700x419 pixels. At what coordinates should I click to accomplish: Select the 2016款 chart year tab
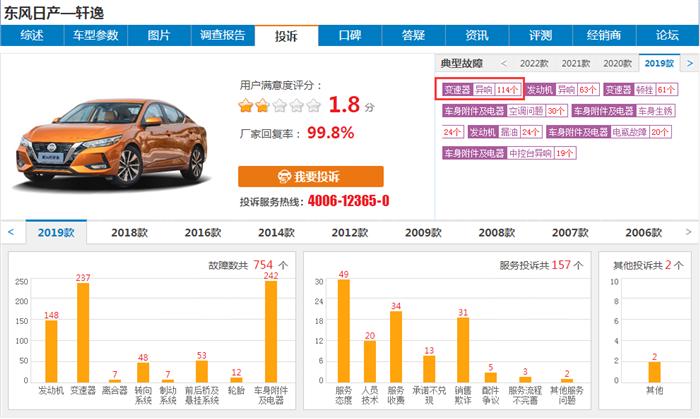(x=203, y=232)
